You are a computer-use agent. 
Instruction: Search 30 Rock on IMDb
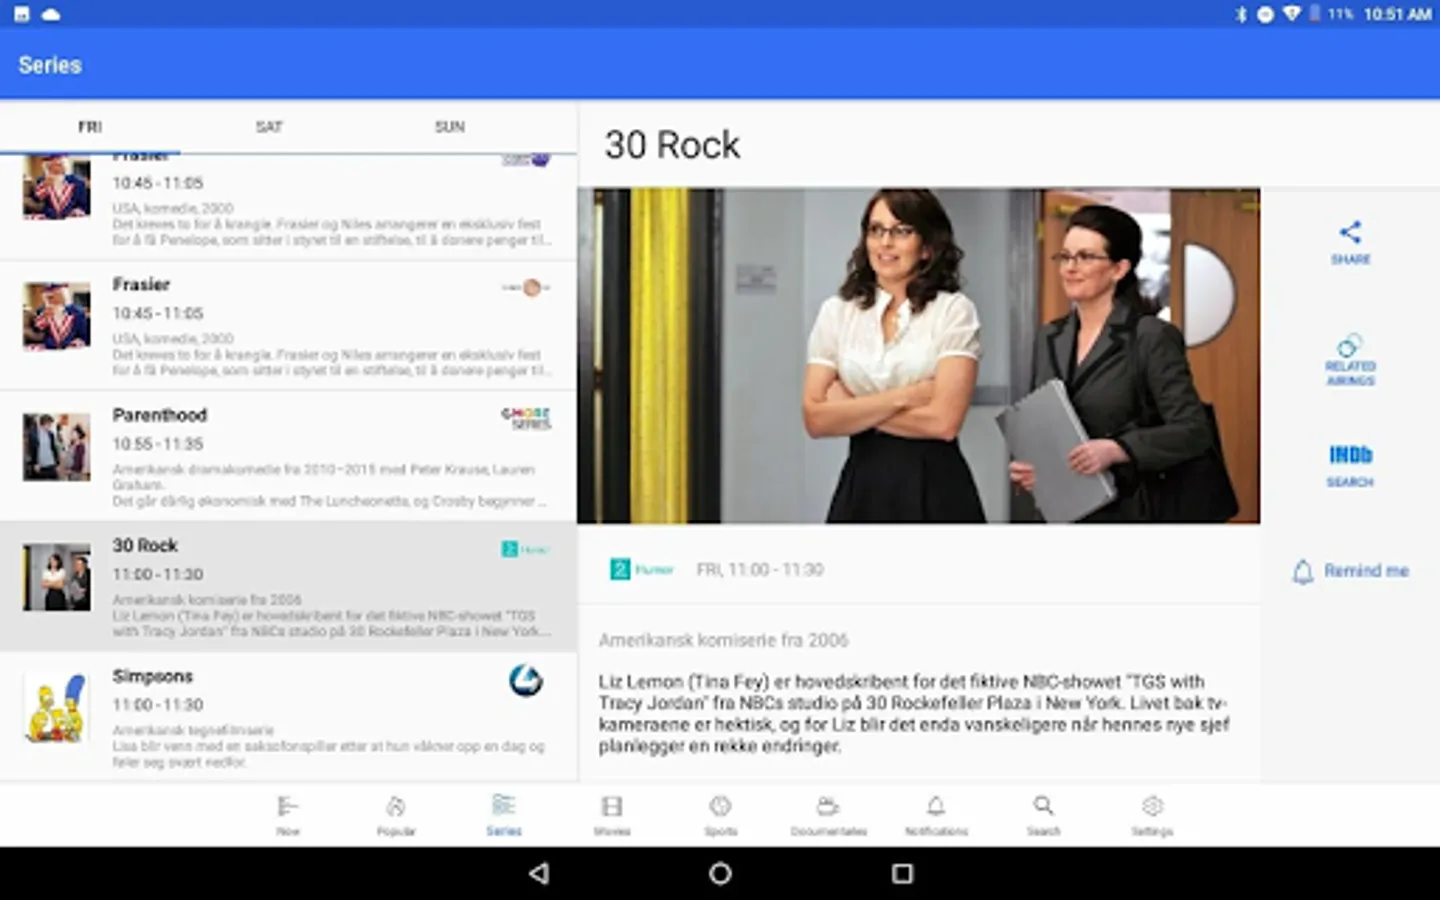[1350, 466]
